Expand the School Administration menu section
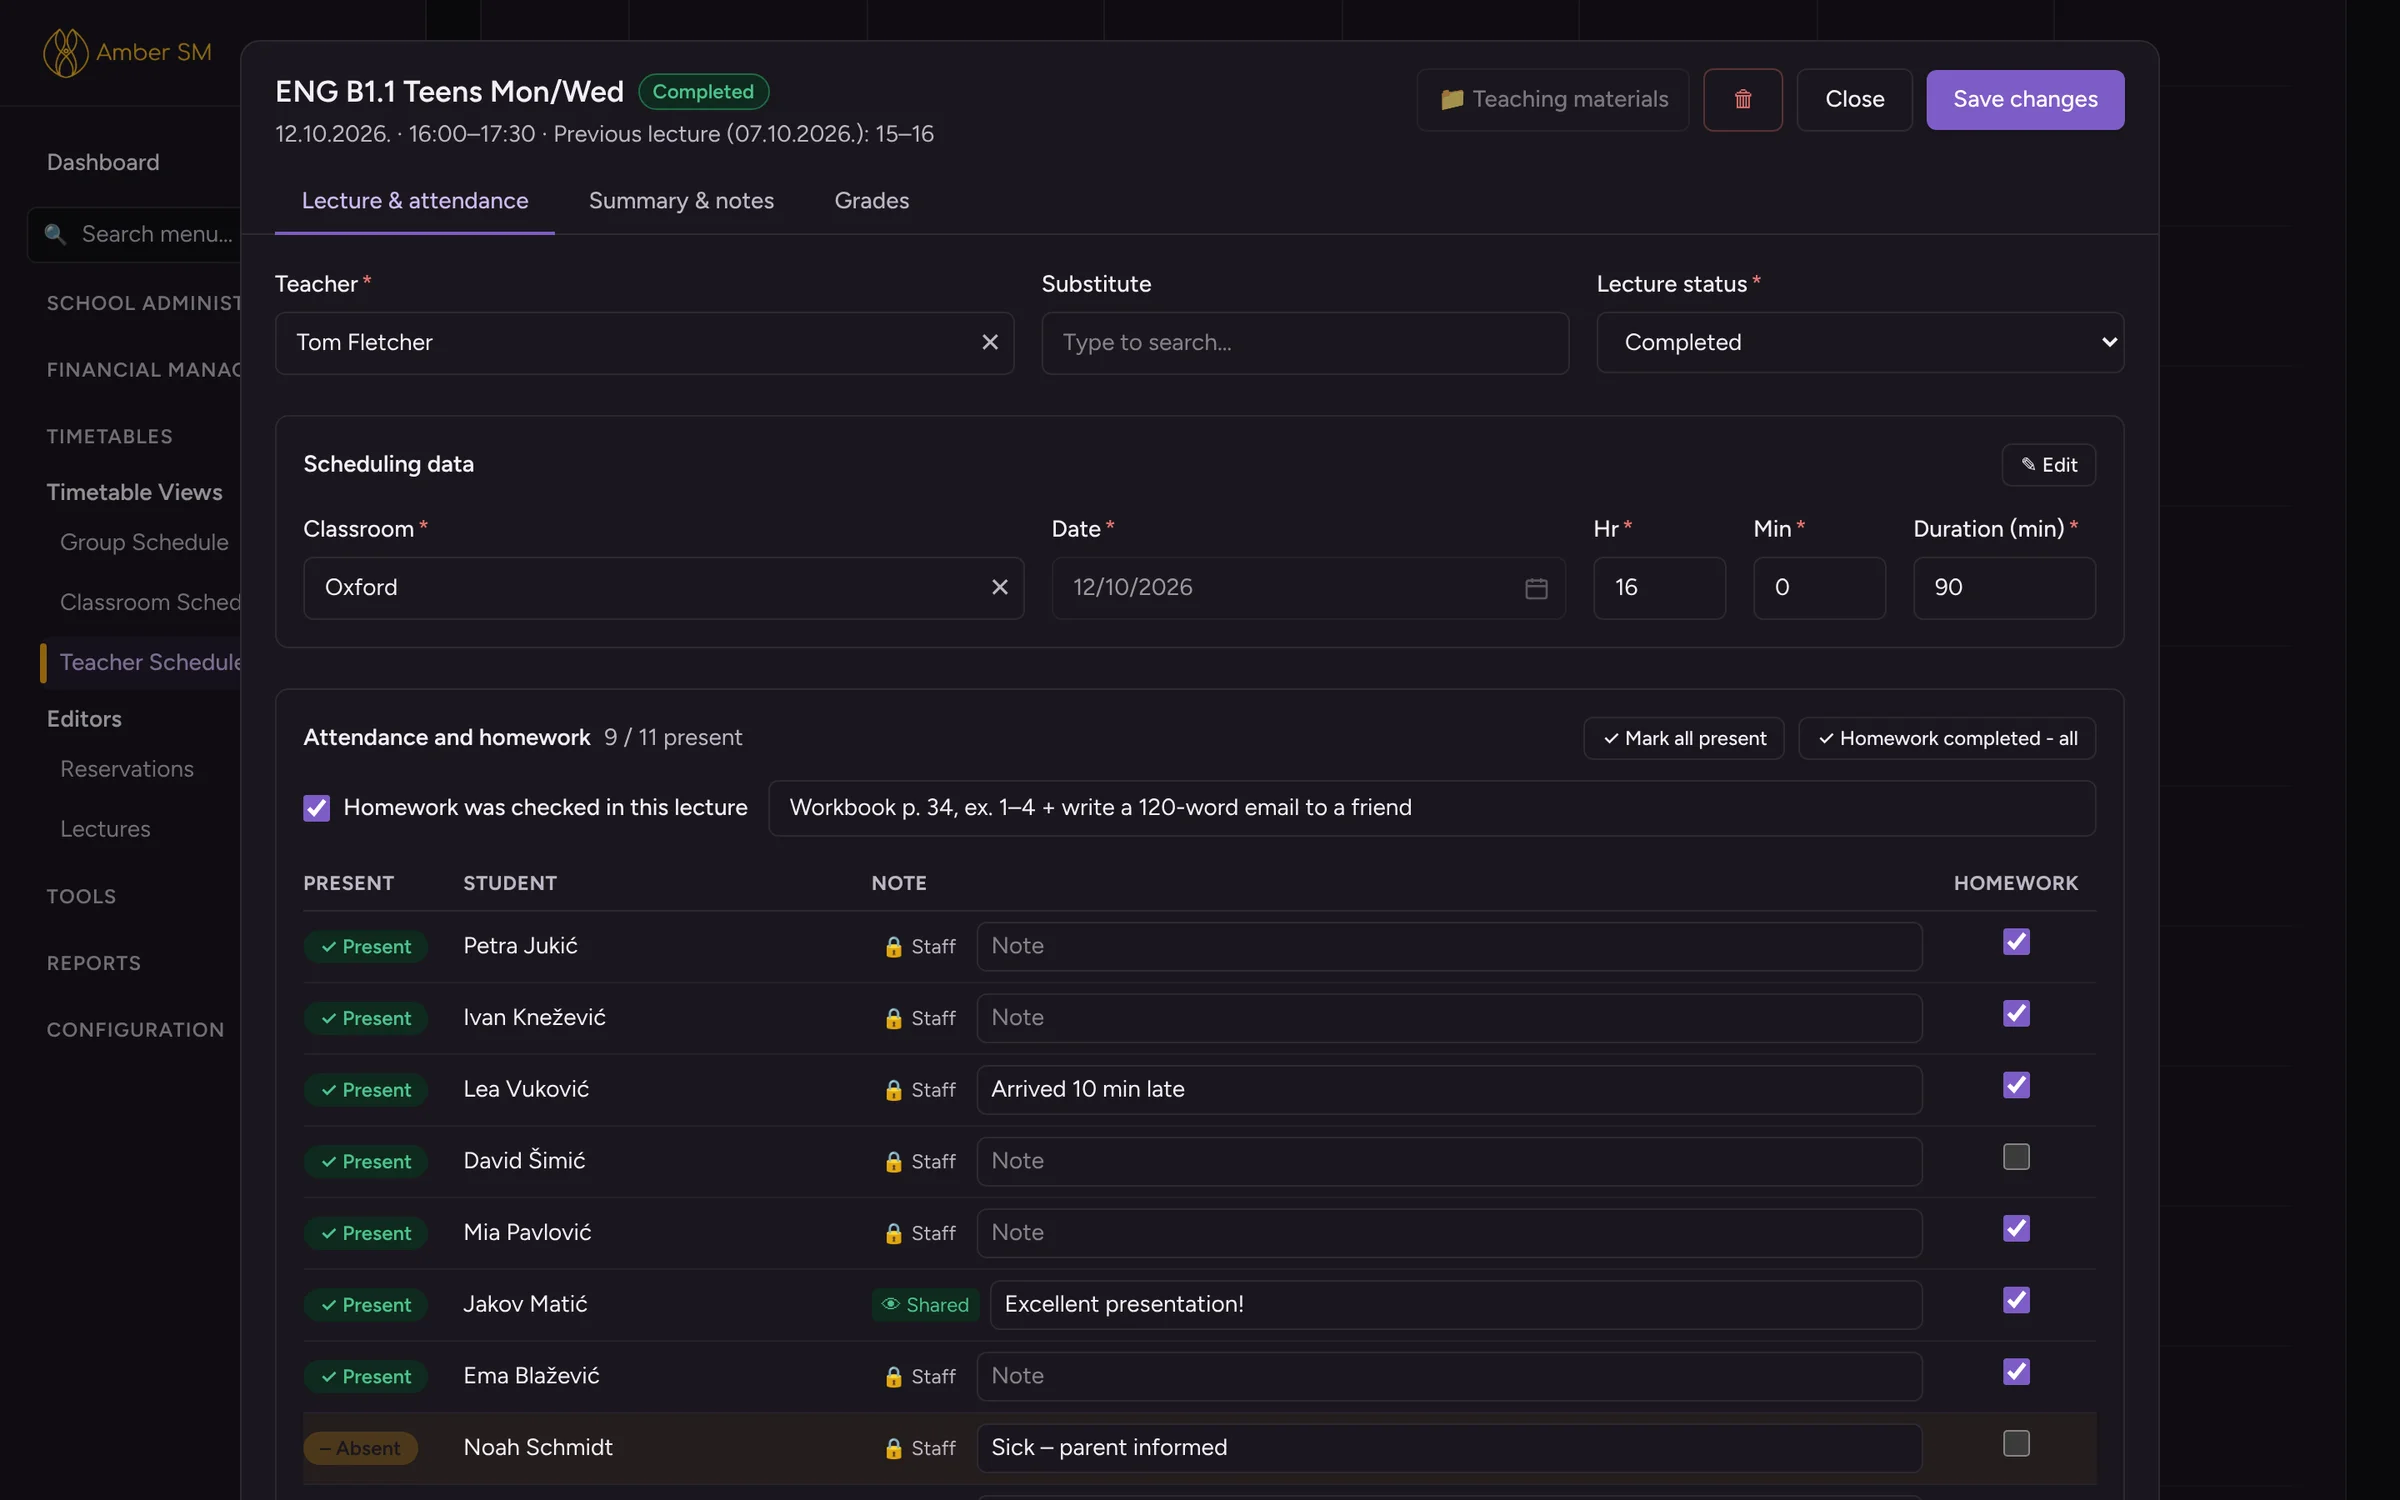The image size is (2400, 1500). (x=143, y=303)
